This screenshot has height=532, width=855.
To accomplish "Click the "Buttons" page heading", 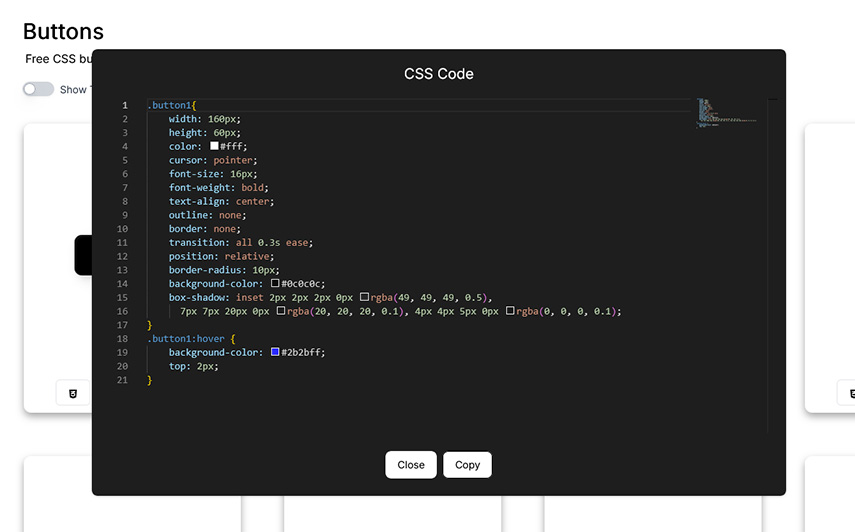I will point(63,33).
